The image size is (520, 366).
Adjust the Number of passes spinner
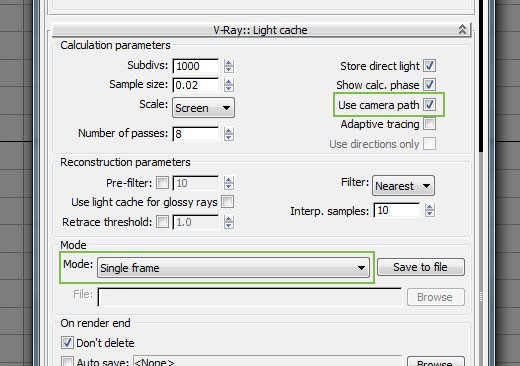[229, 134]
